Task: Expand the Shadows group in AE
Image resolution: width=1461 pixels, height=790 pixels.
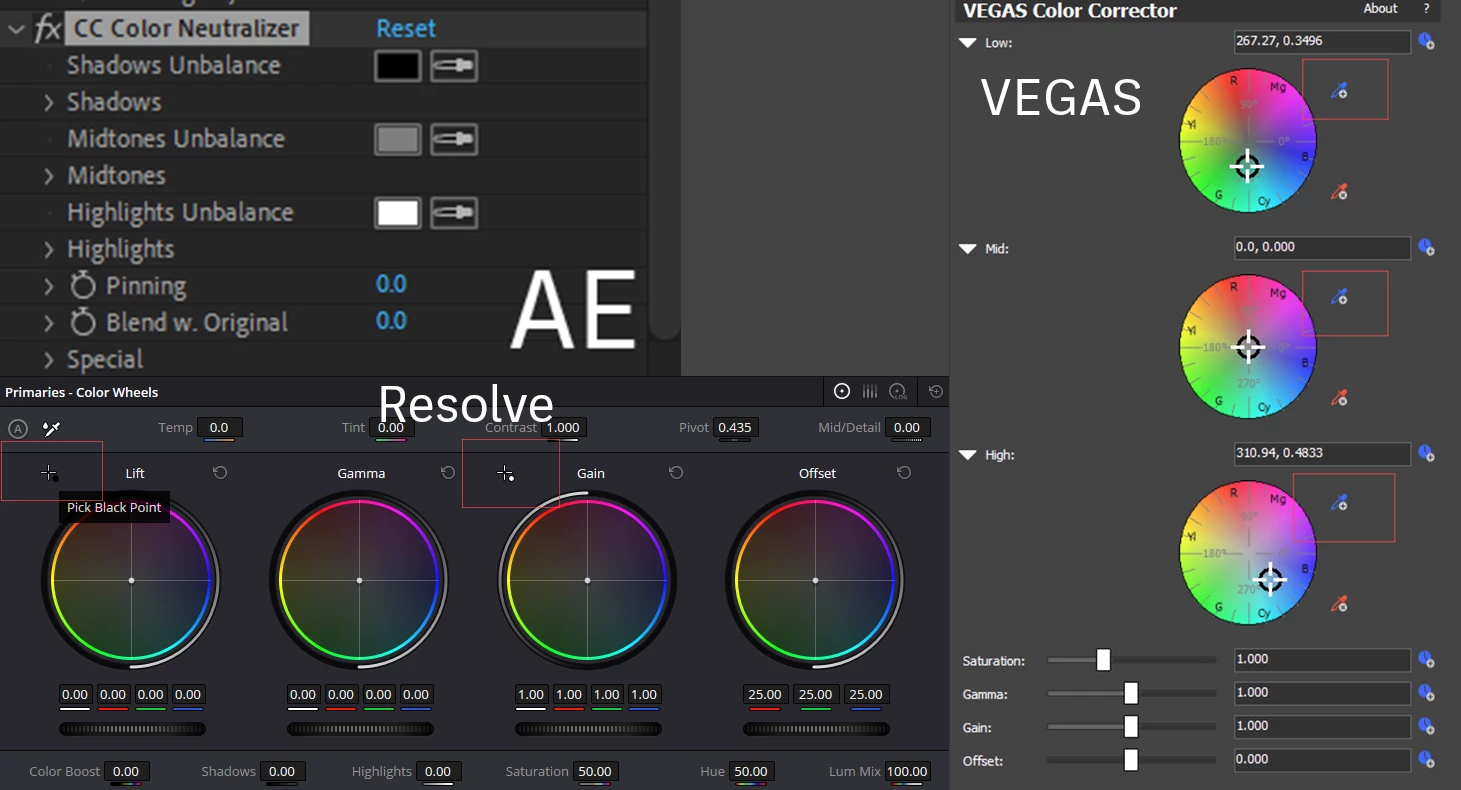Action: [x=49, y=102]
